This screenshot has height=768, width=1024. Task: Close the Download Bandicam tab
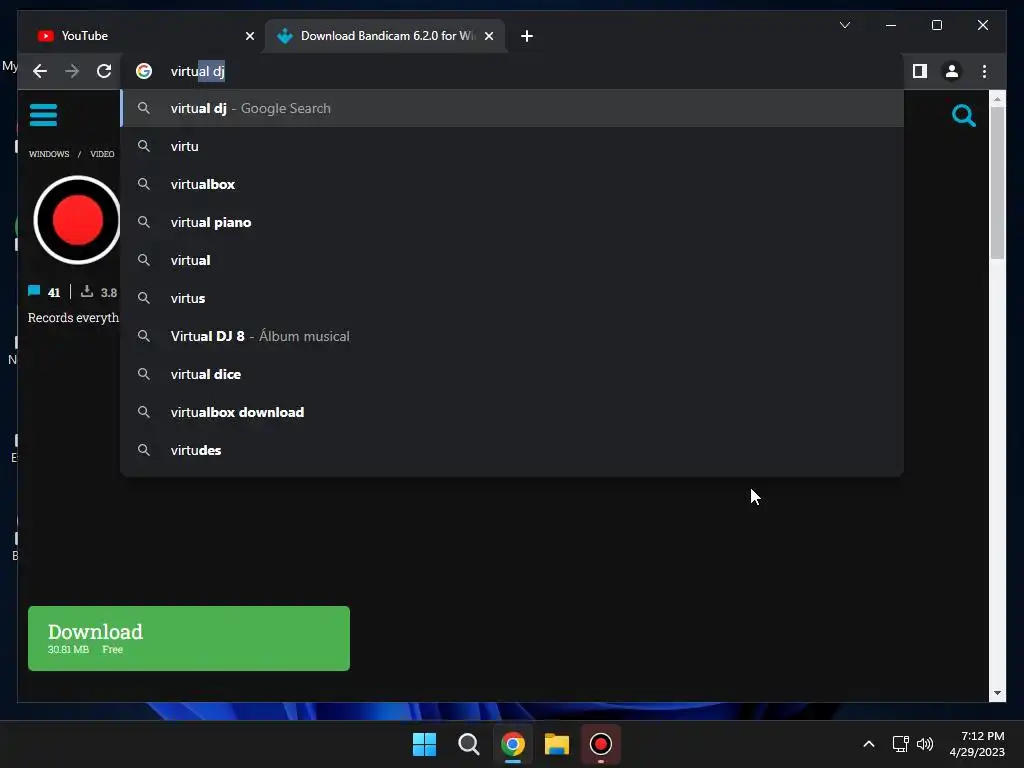click(488, 36)
